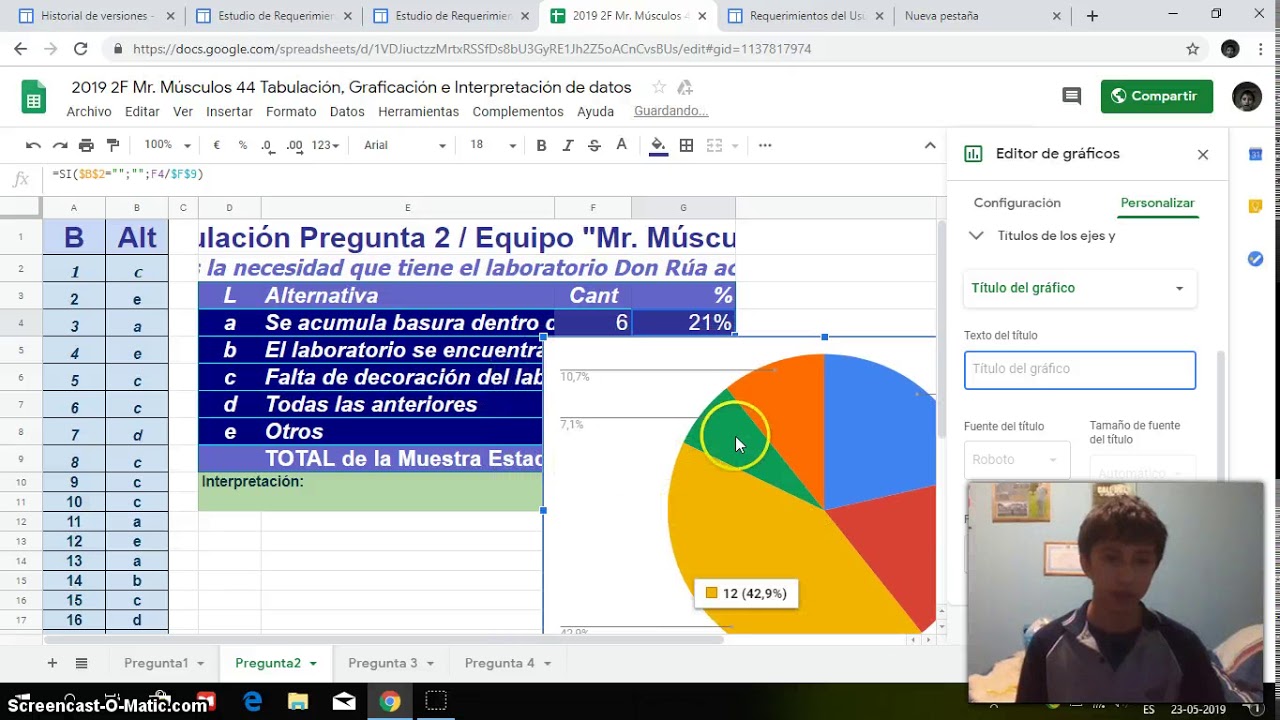Open more toolbar options (three dots)
1280x720 pixels.
(x=765, y=145)
